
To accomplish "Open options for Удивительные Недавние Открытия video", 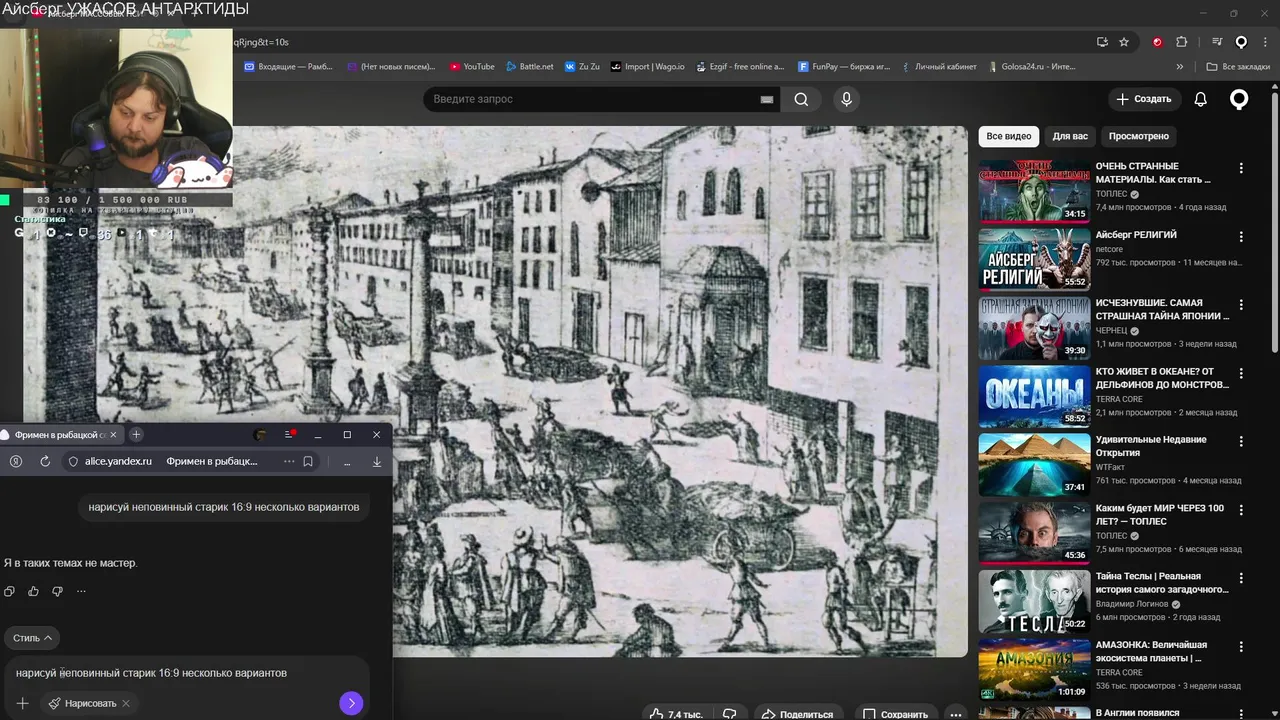I will pyautogui.click(x=1241, y=441).
